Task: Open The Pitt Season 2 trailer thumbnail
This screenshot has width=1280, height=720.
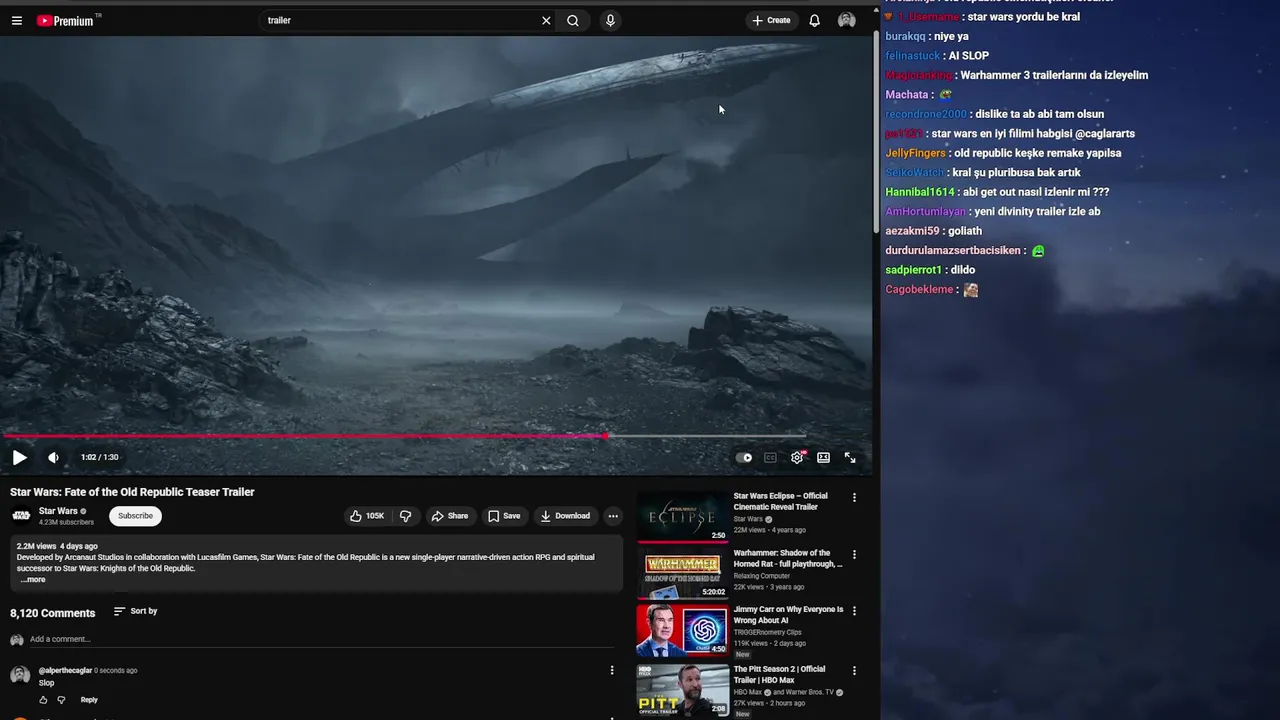Action: (x=683, y=690)
